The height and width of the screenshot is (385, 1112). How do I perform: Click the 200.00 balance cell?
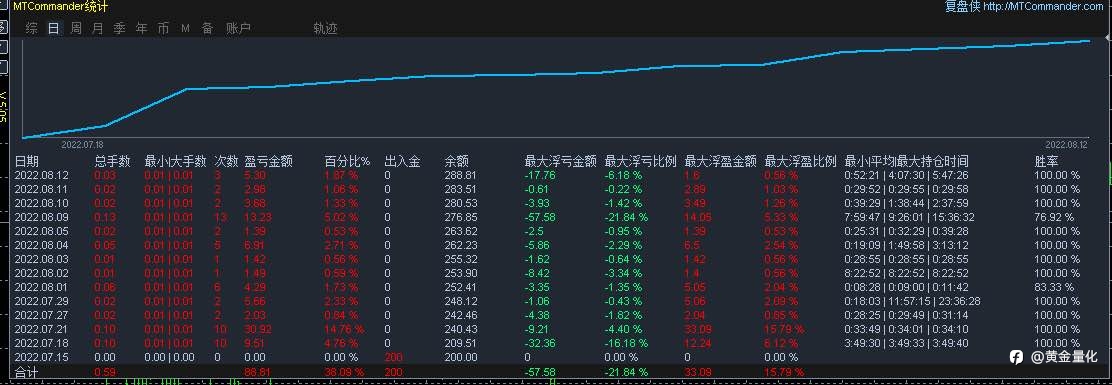[460, 357]
